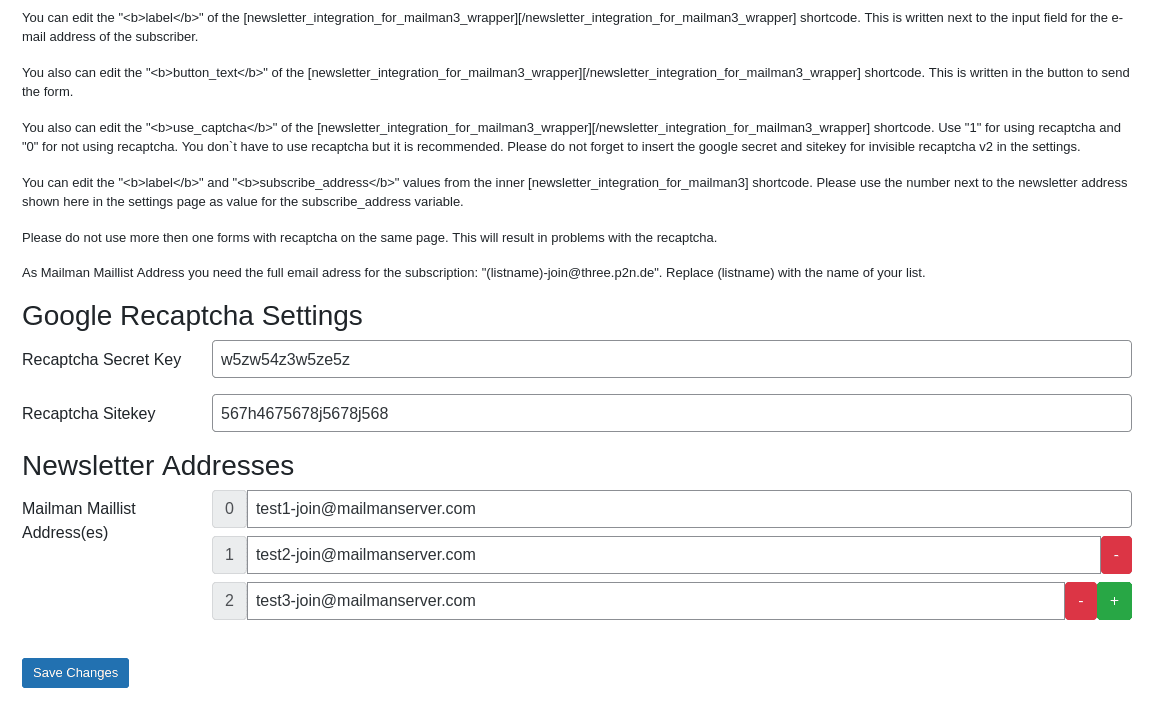Click the test1-join email address field
The width and height of the screenshot is (1162, 718).
pos(690,509)
